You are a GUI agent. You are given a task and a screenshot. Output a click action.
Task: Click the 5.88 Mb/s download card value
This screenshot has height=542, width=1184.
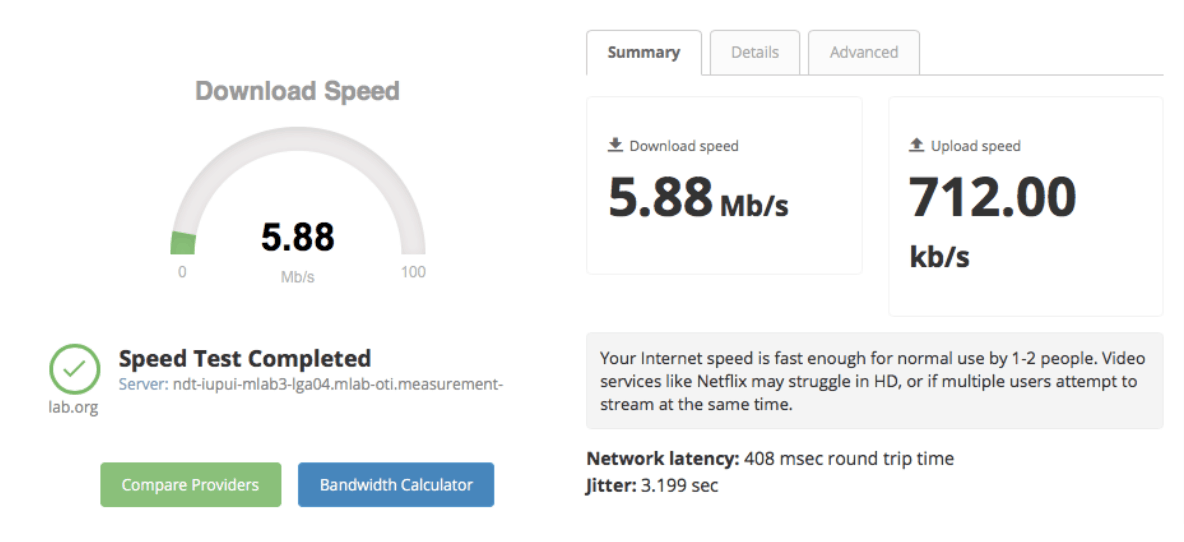tap(698, 196)
